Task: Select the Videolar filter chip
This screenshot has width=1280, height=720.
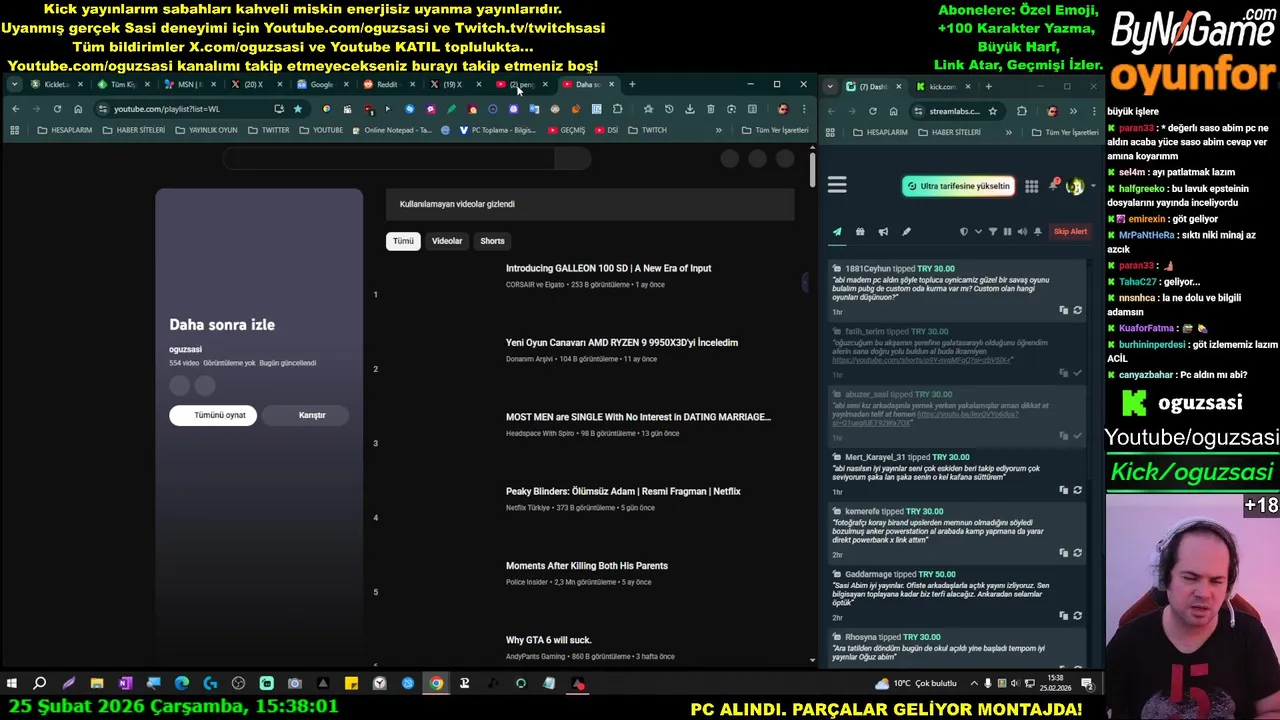Action: (447, 241)
